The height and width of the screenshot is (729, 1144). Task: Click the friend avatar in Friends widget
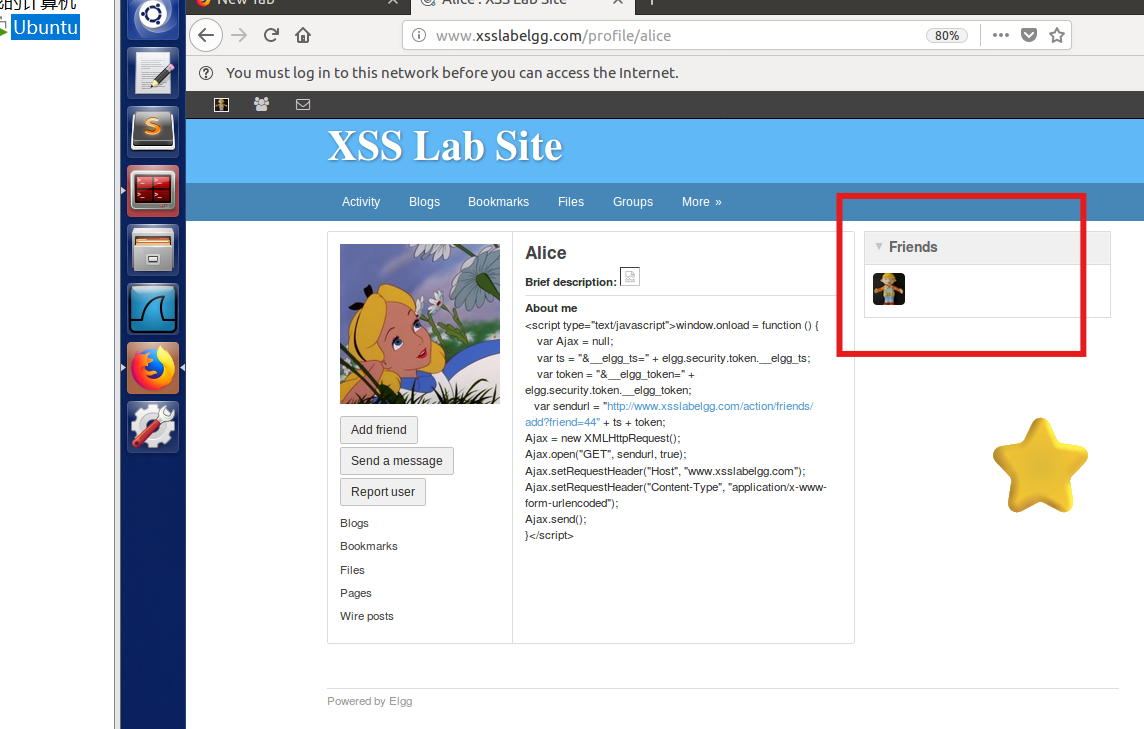889,289
